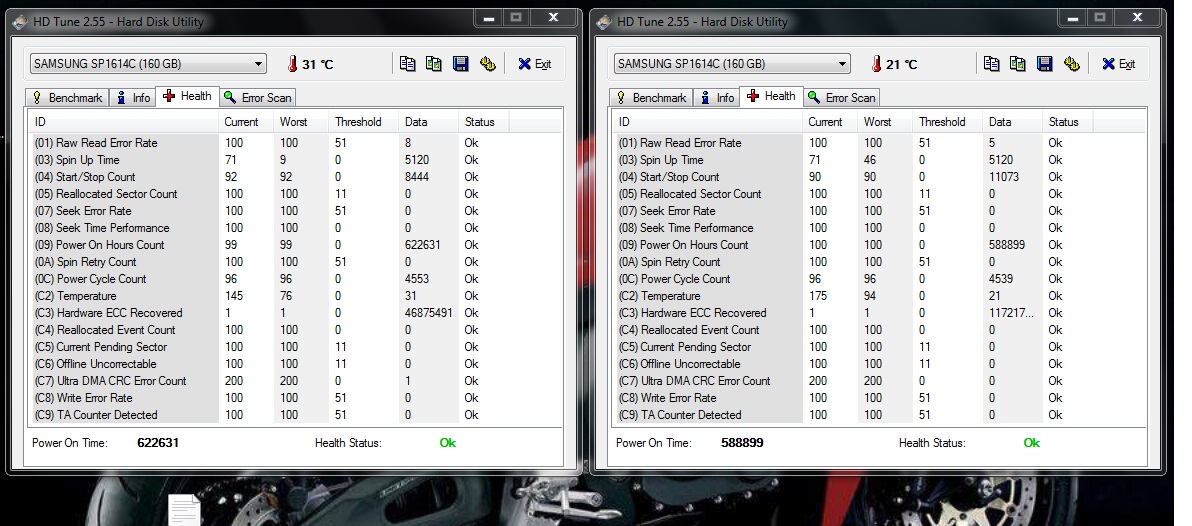Click ID column header in 21 °C window
This screenshot has height=526, width=1192.
708,122
